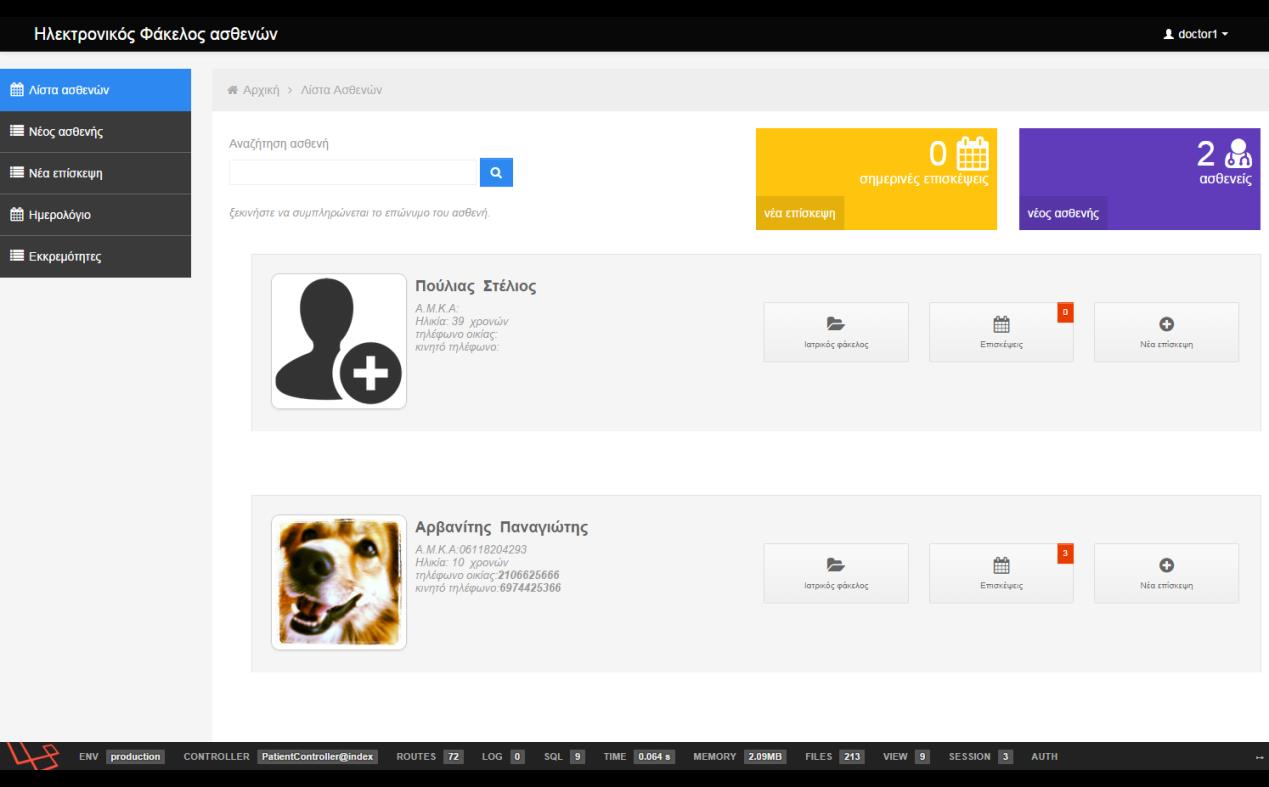Click the home icon in breadcrumb

point(234,91)
